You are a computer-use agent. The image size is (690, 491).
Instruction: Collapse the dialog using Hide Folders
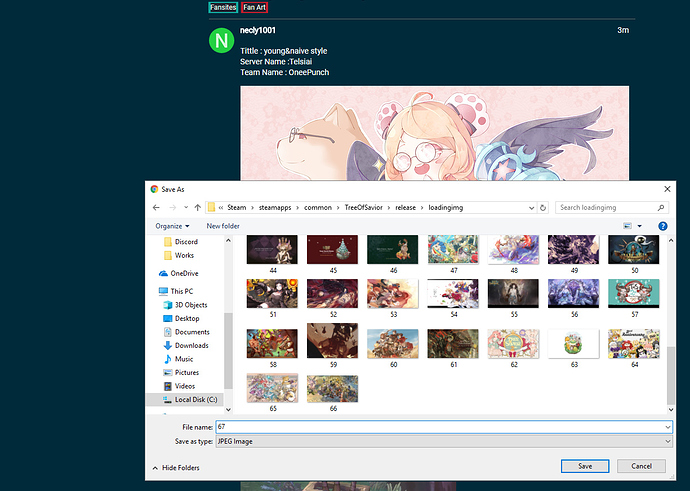click(176, 467)
